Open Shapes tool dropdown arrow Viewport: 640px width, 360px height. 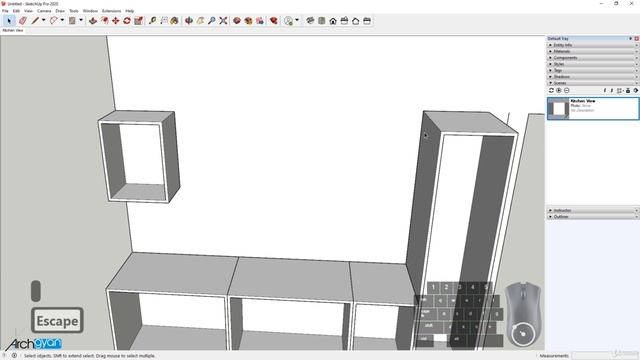coord(81,20)
